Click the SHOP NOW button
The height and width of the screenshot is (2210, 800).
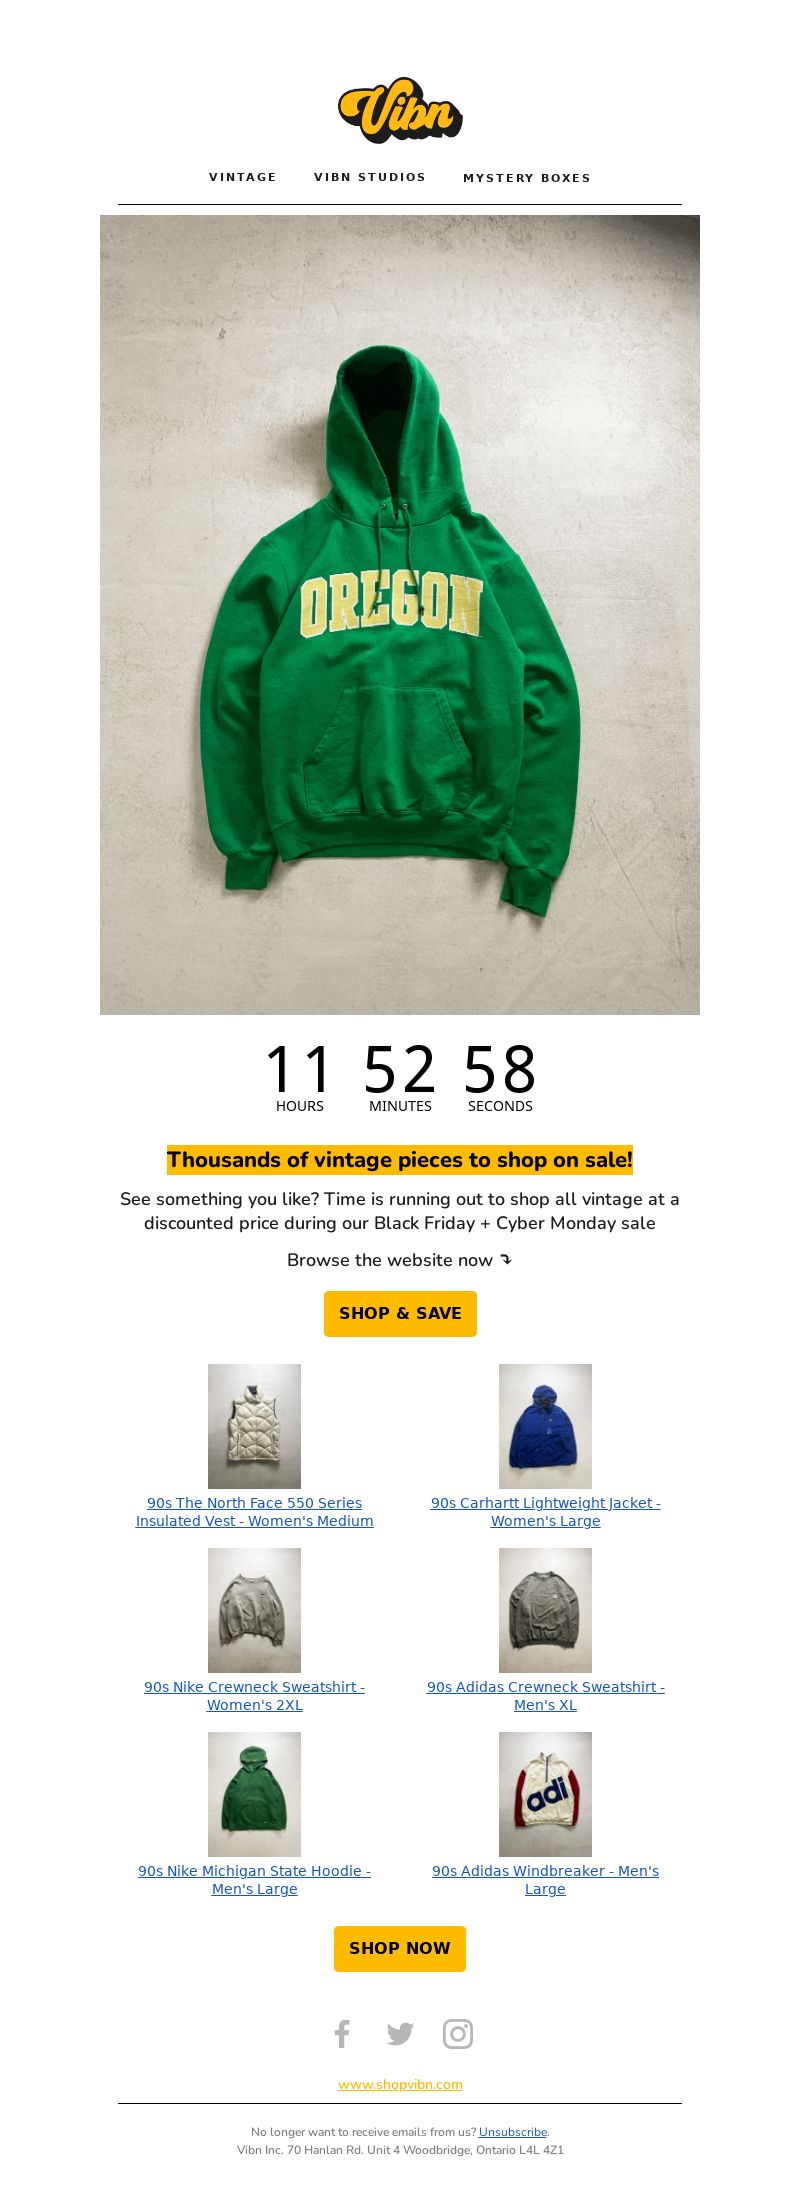[400, 1948]
